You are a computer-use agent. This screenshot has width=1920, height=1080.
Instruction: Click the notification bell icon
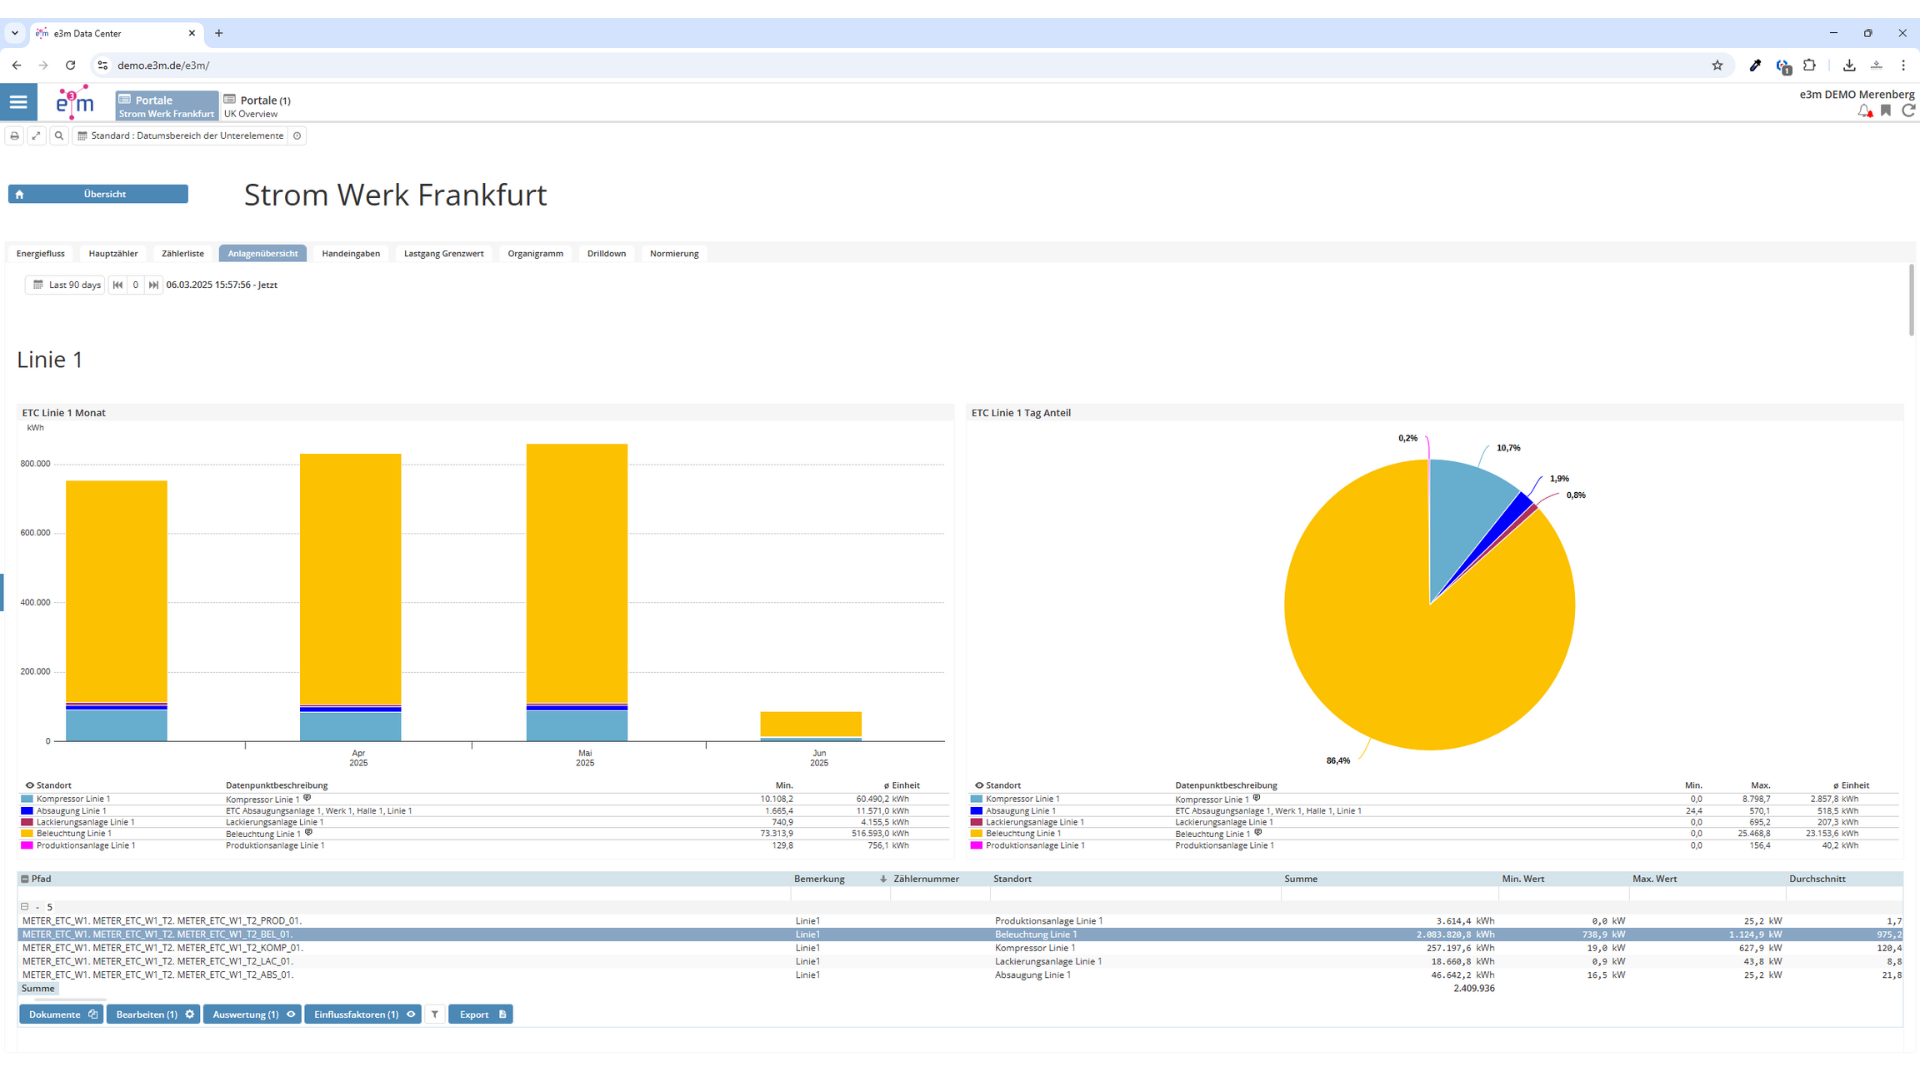click(1864, 111)
